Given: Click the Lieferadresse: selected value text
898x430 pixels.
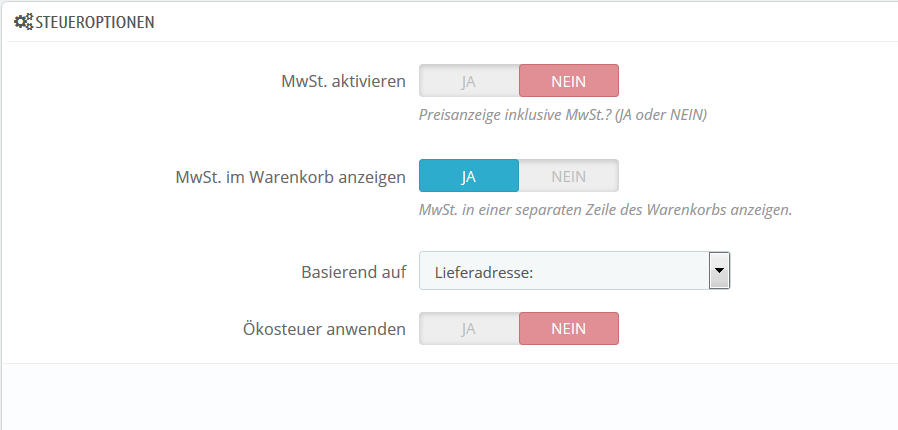Looking at the screenshot, I should 482,270.
